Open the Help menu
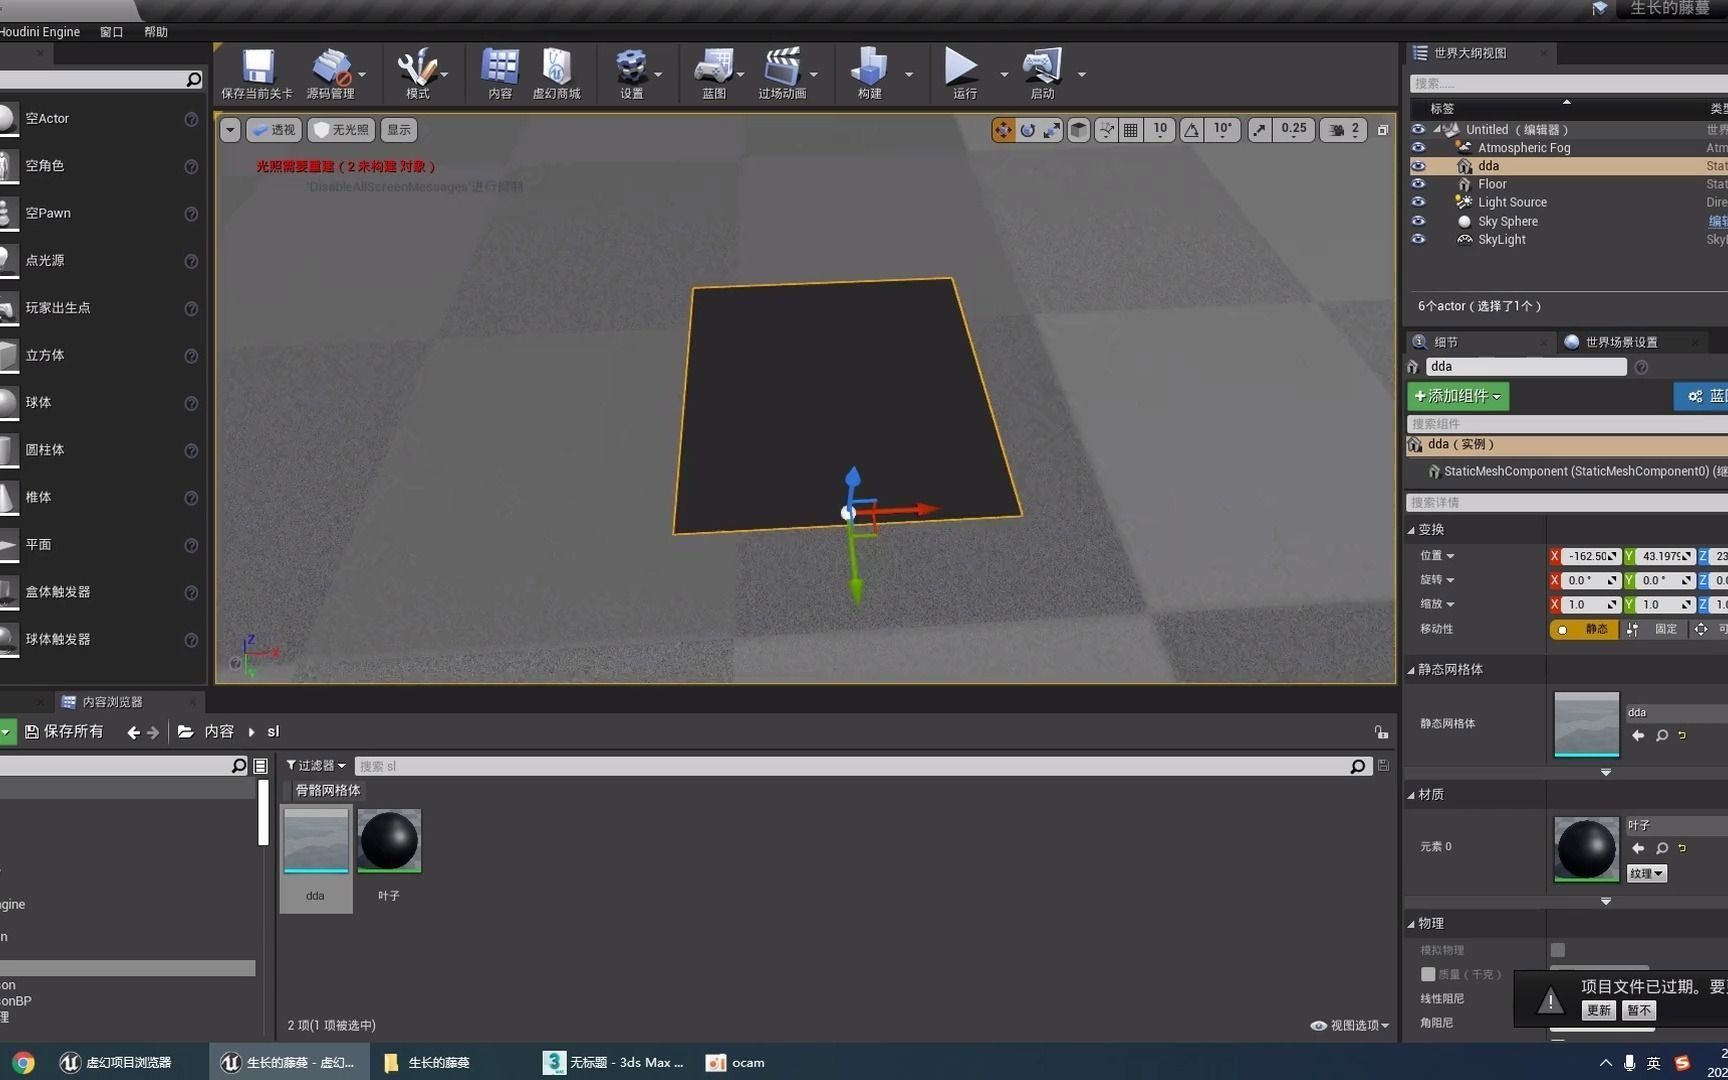The image size is (1728, 1080). click(156, 32)
